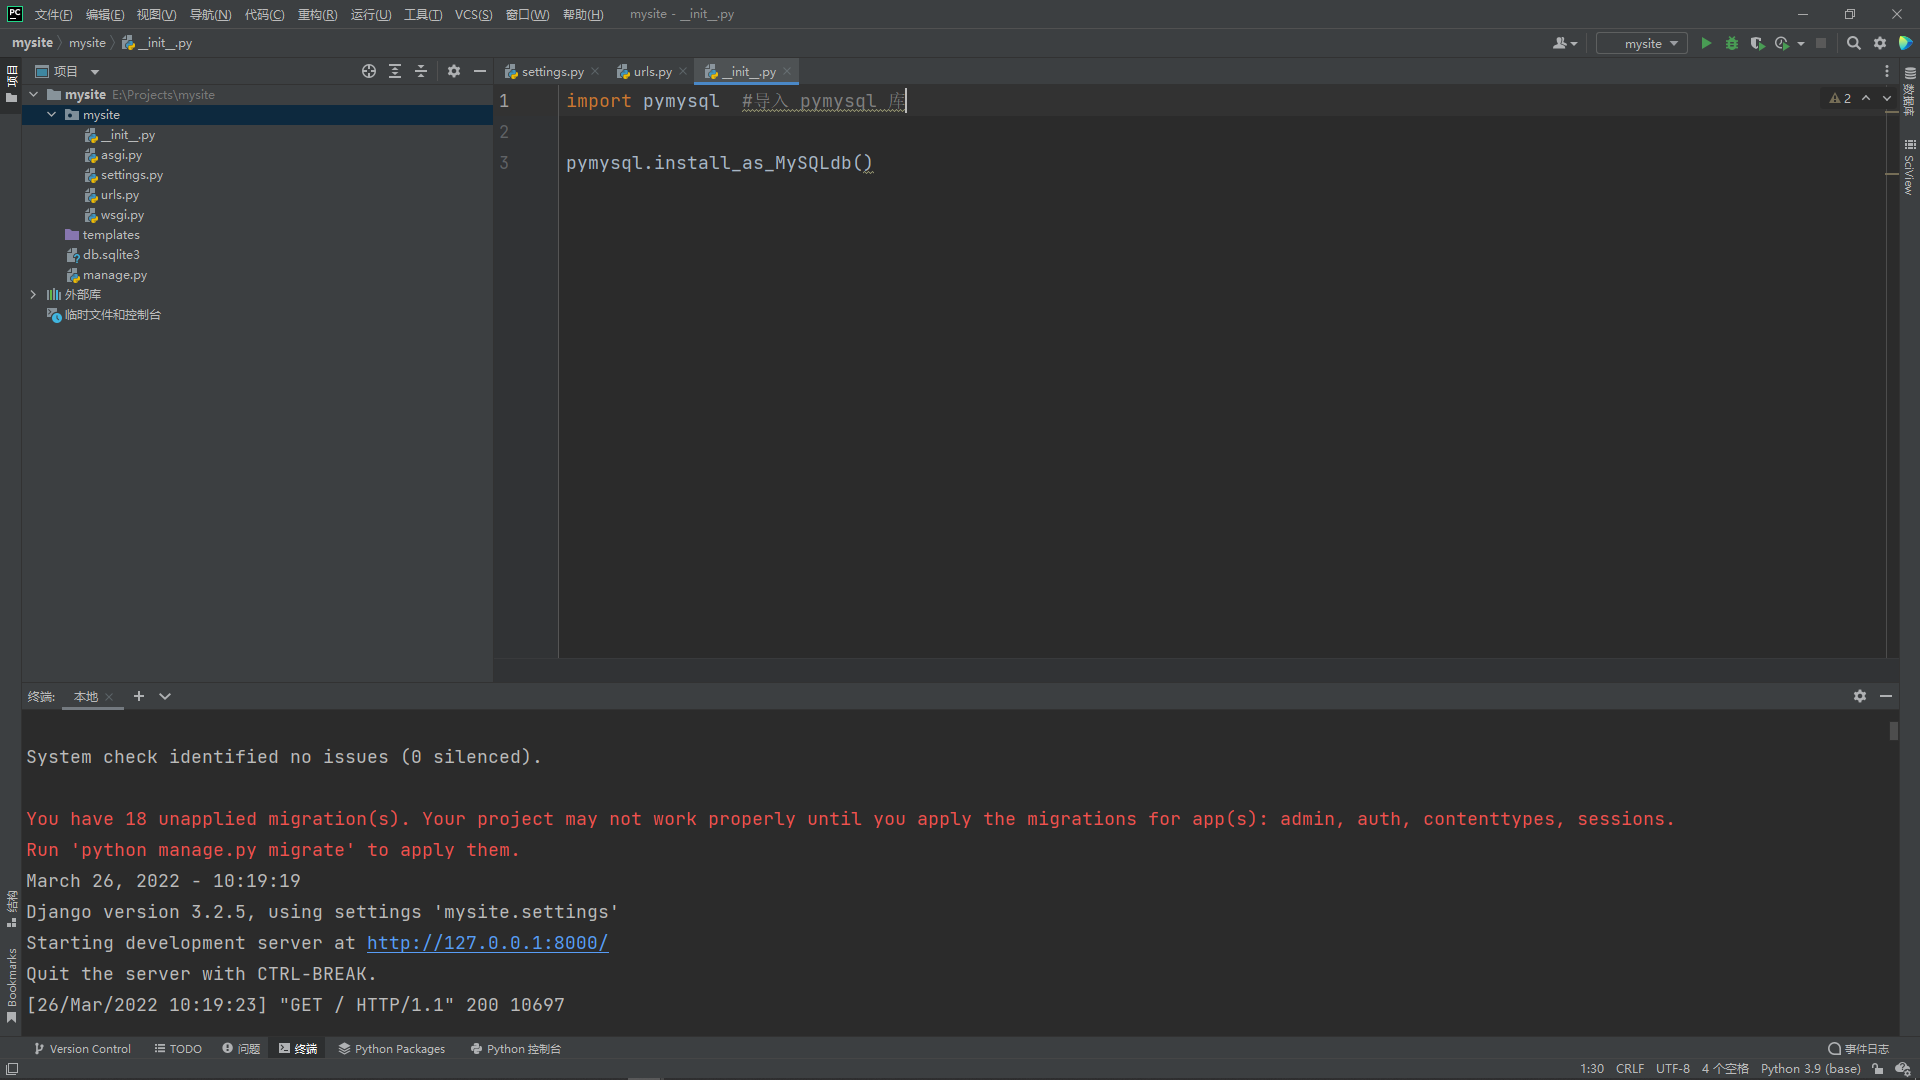Click the colorful plugin icon at top right
The height and width of the screenshot is (1080, 1920).
(x=1905, y=43)
